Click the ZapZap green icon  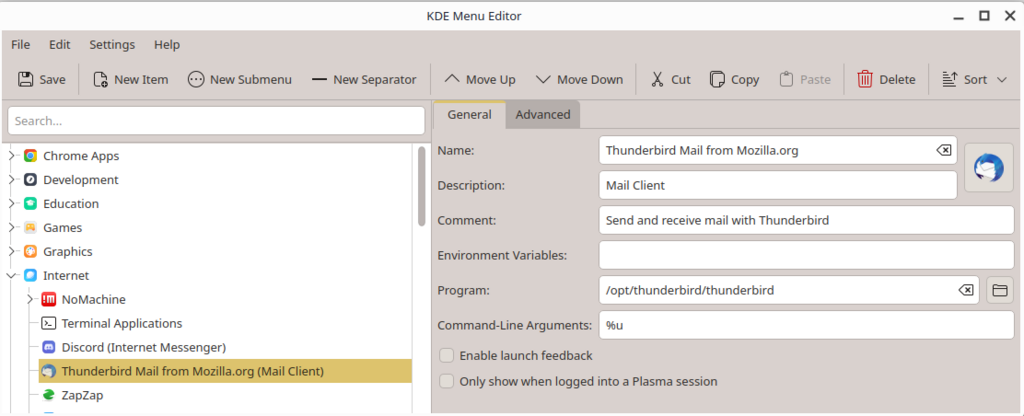click(x=48, y=395)
